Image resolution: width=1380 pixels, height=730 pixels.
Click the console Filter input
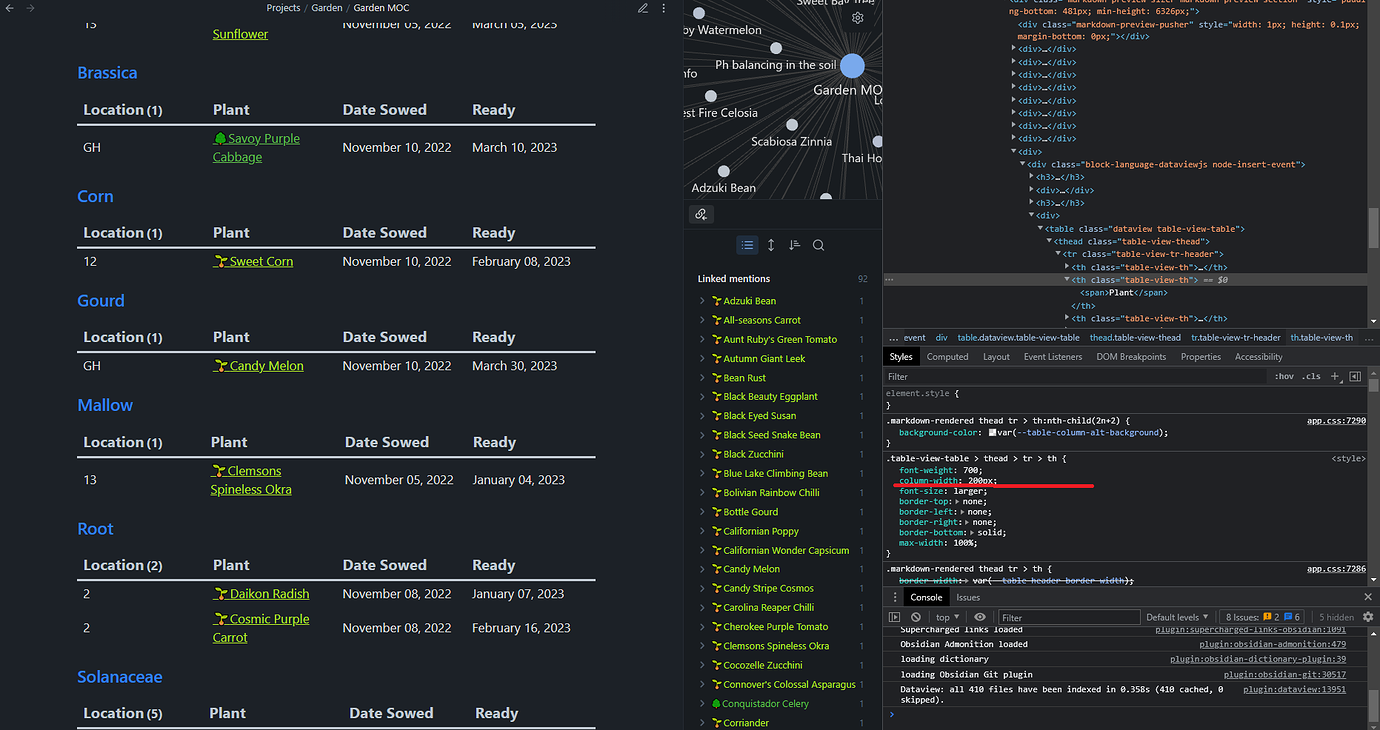tap(1069, 617)
